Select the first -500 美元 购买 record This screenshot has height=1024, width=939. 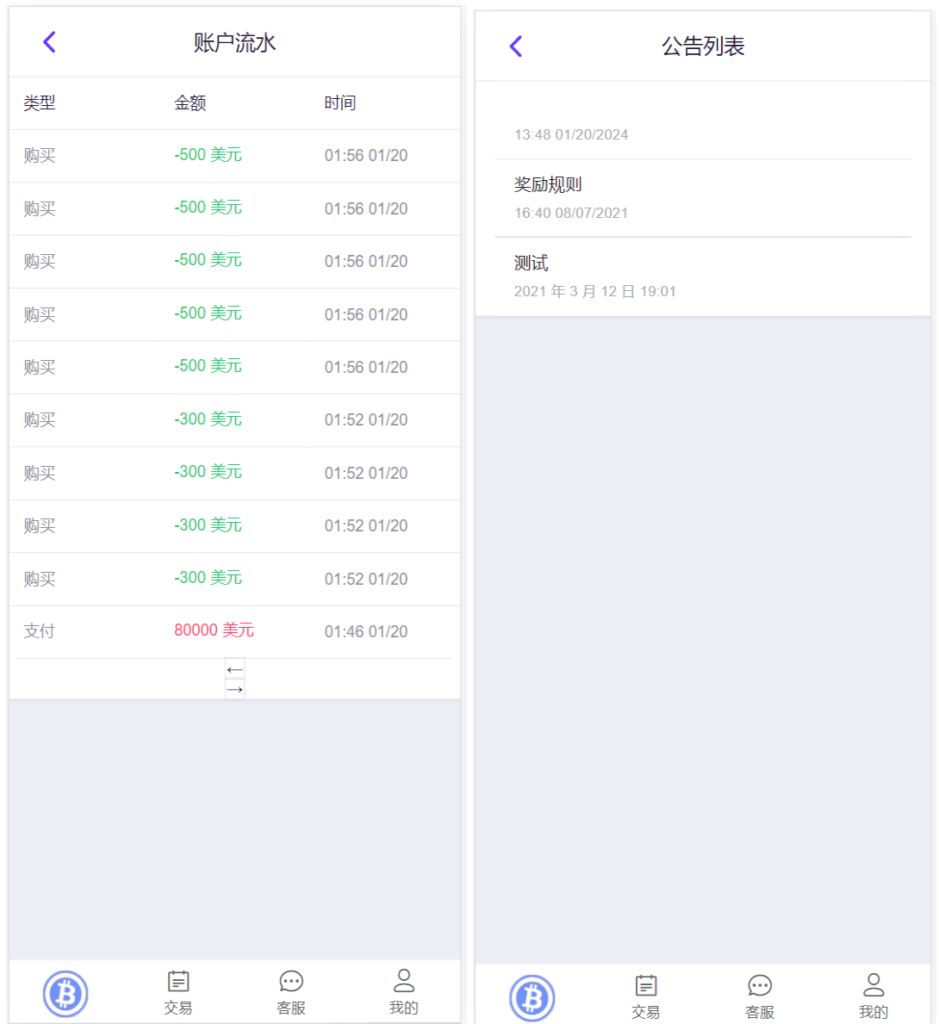coord(234,155)
